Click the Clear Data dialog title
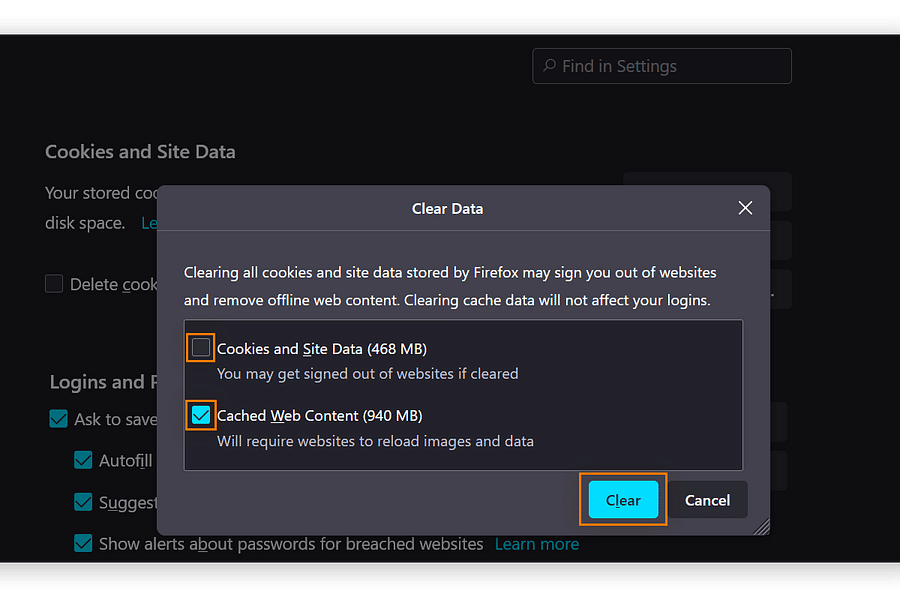The width and height of the screenshot is (900, 600). 447,208
